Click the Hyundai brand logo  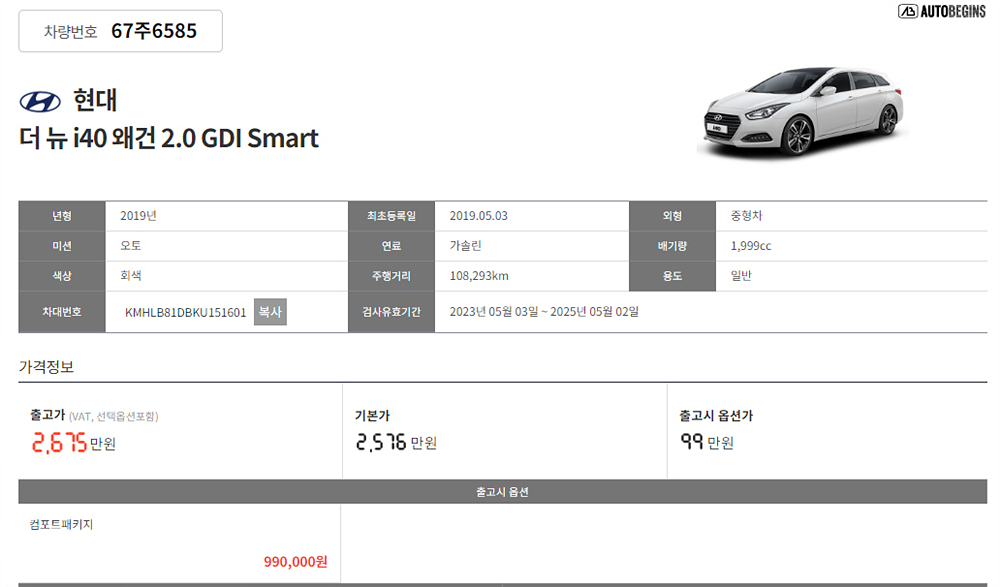pyautogui.click(x=40, y=101)
